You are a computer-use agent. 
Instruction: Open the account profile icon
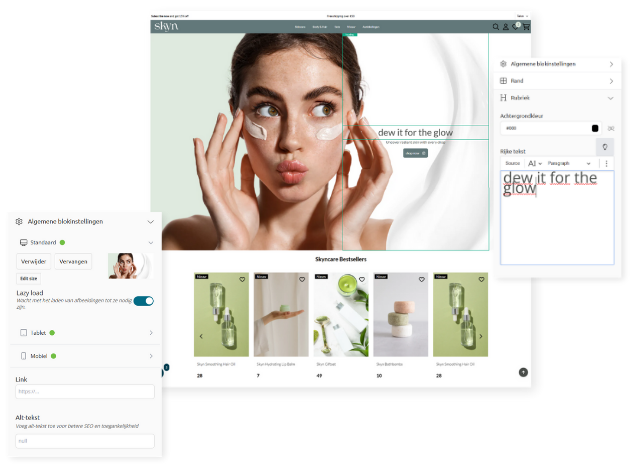click(505, 27)
